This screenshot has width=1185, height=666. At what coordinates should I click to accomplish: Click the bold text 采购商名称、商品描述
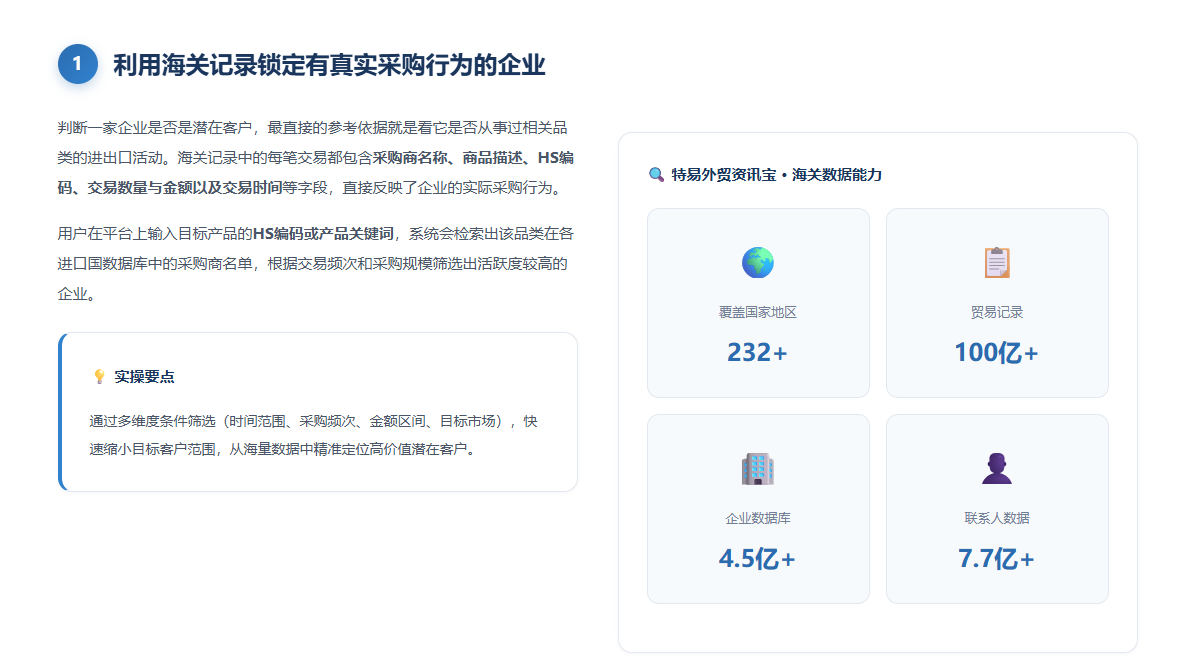click(447, 158)
